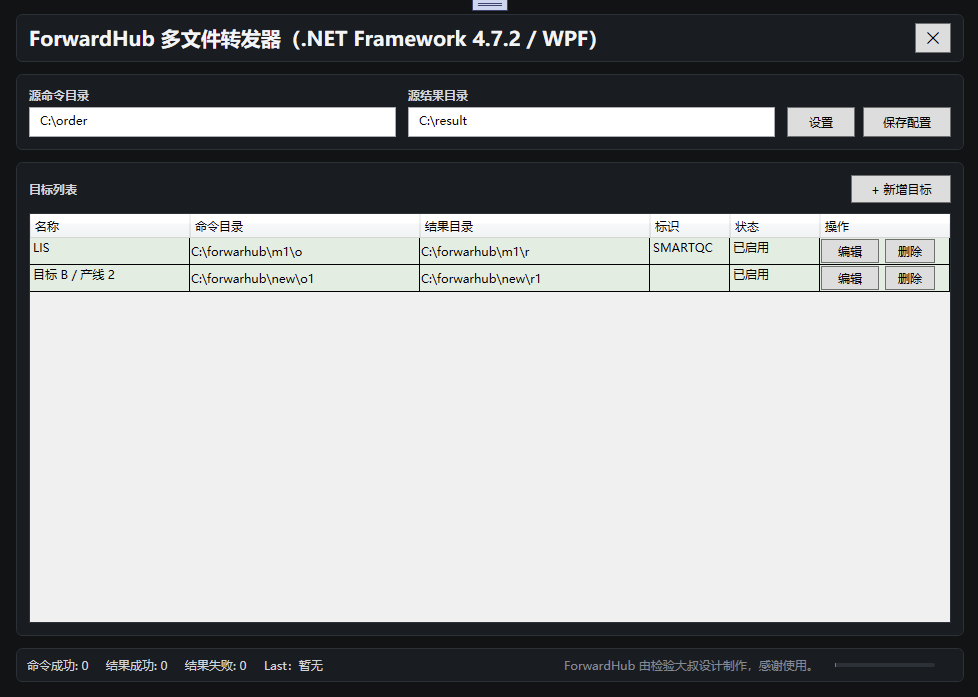The width and height of the screenshot is (978, 697).
Task: Click + 新增目标 to add a new target
Action: pos(899,188)
